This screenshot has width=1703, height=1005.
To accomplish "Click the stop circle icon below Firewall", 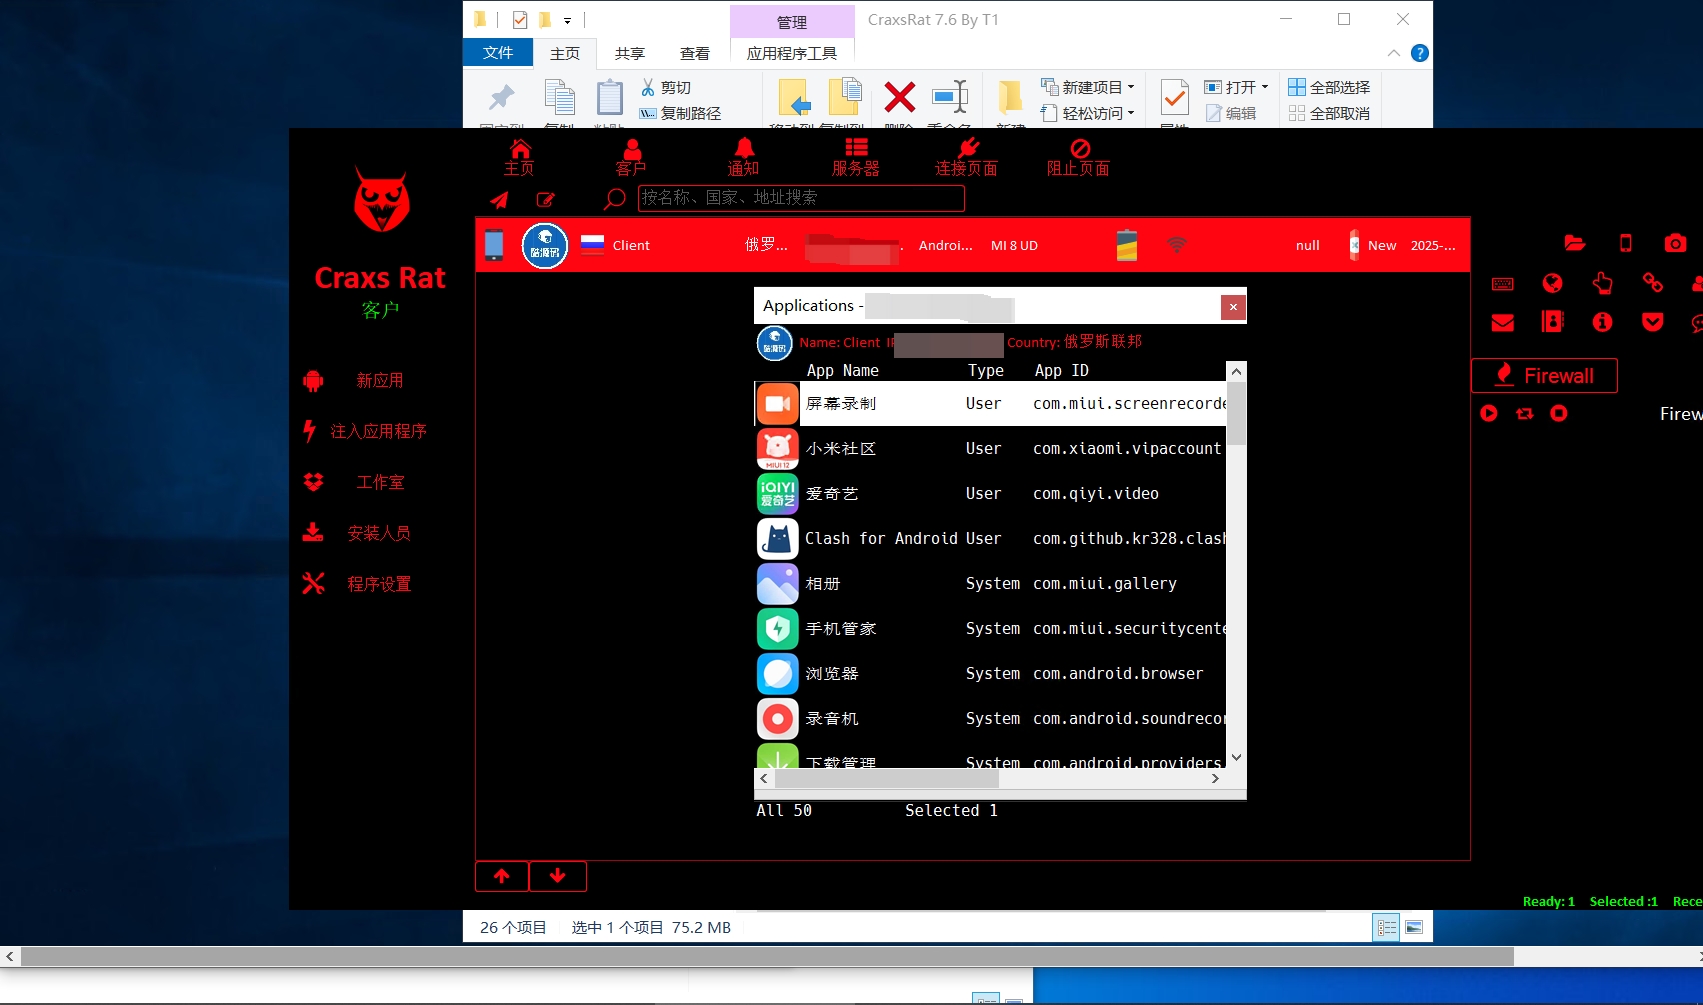I will click(x=1559, y=413).
